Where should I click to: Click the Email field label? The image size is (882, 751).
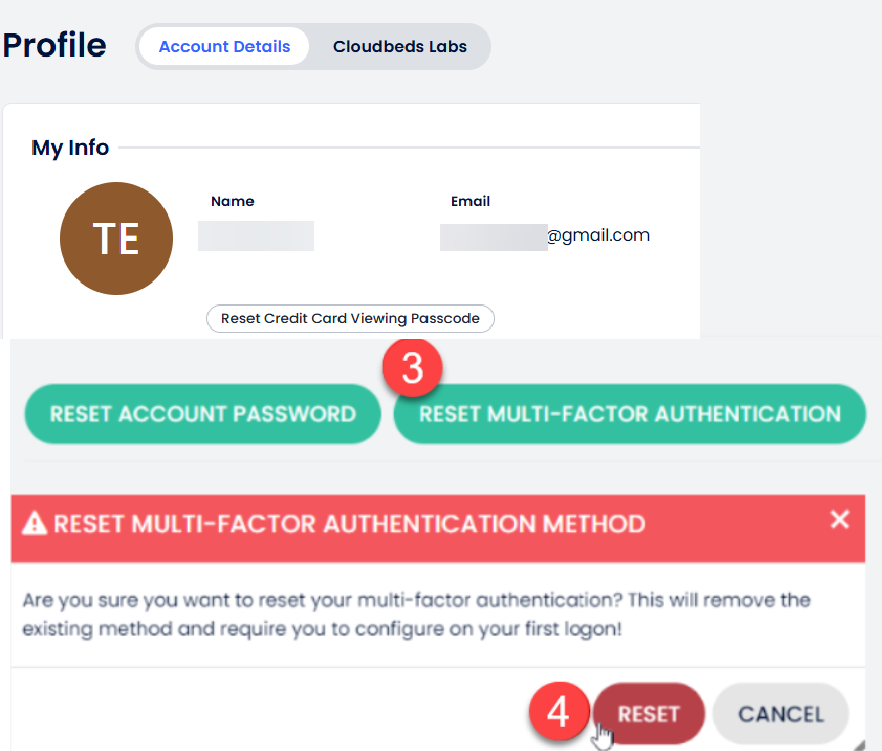coord(470,201)
